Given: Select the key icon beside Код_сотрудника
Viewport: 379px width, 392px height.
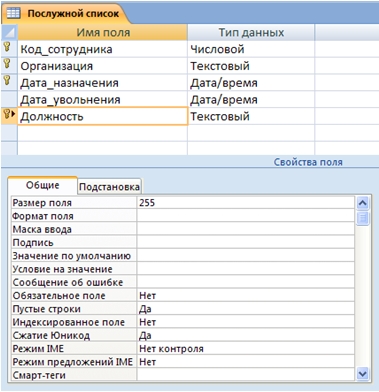Looking at the screenshot, I should point(7,47).
